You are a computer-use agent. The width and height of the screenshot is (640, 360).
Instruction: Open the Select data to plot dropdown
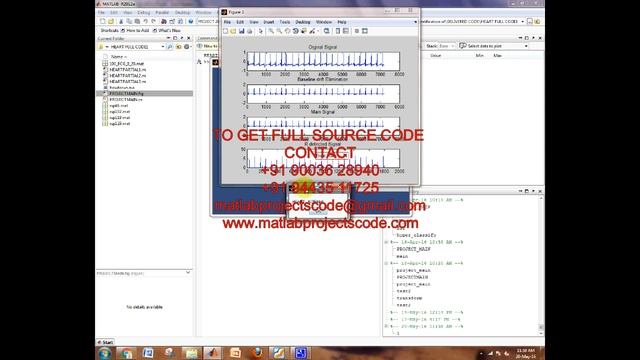526,46
